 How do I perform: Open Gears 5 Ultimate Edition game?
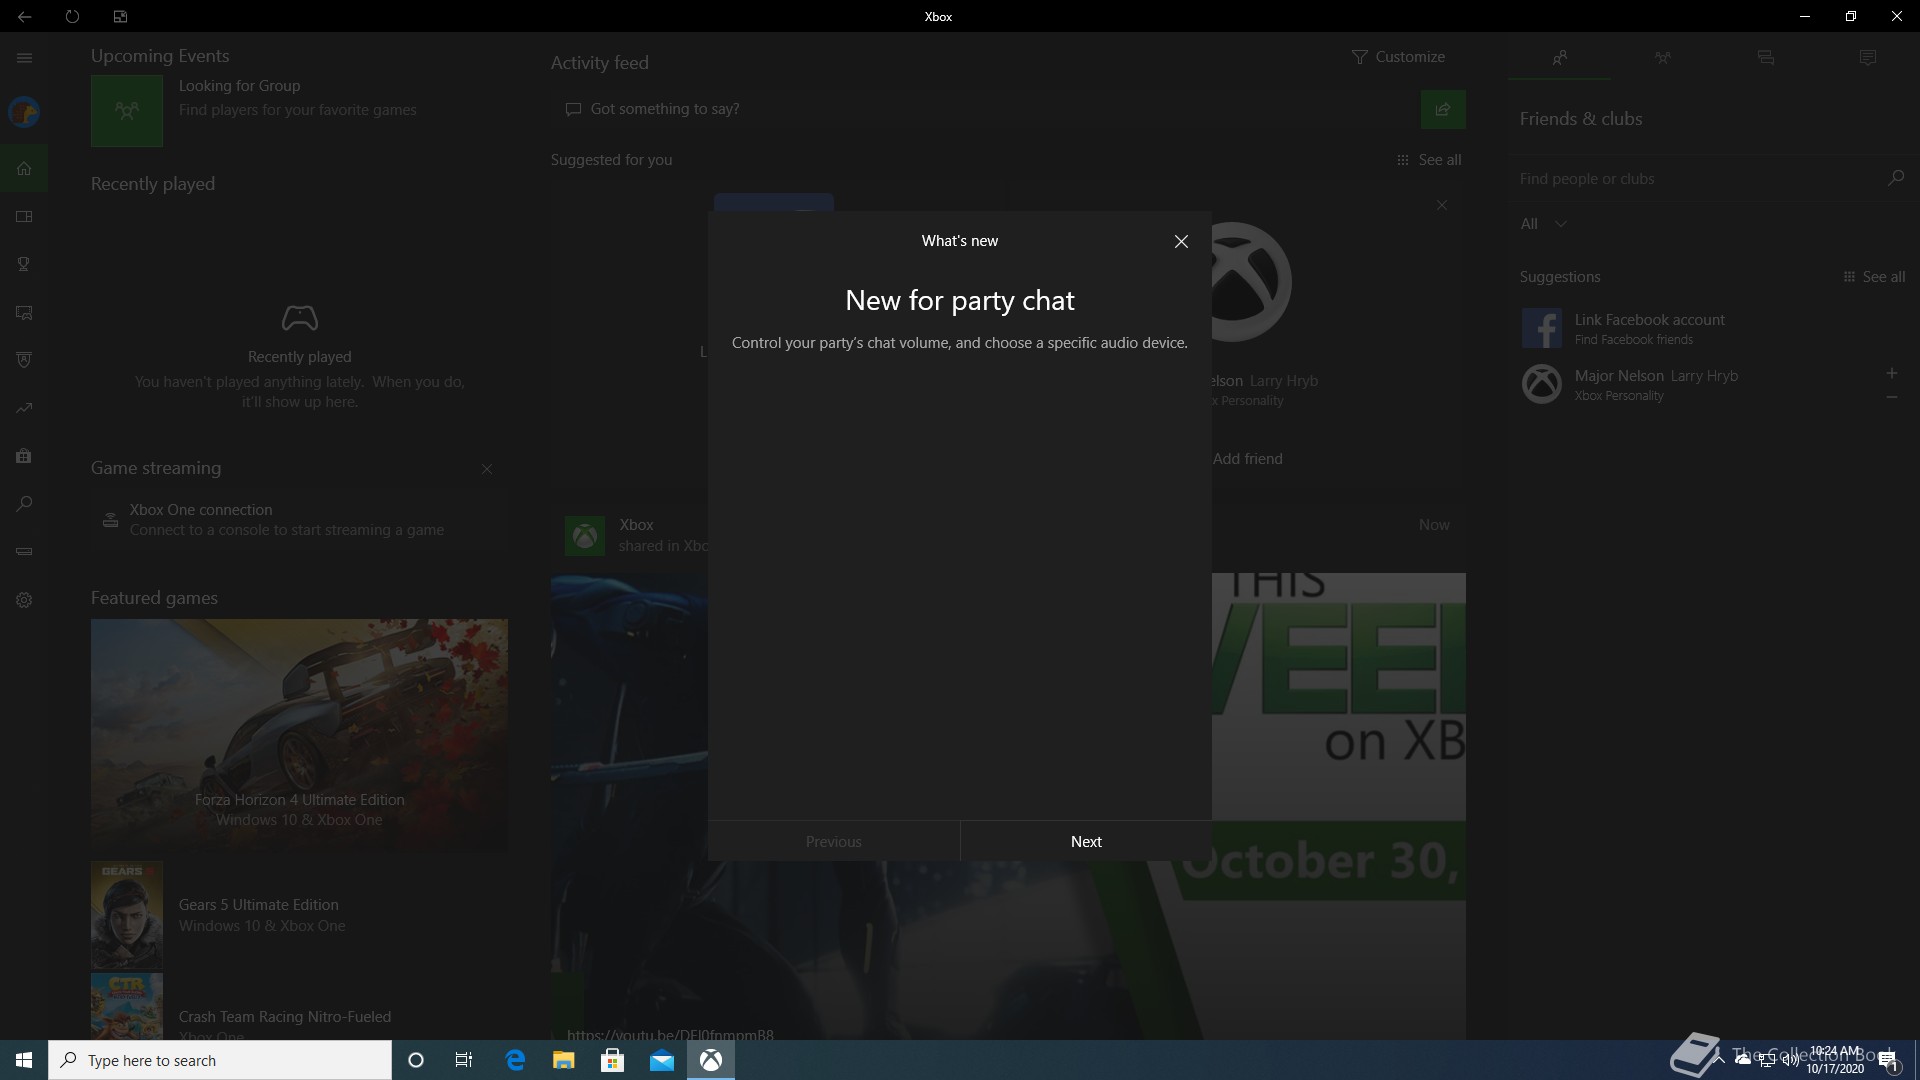(x=299, y=915)
